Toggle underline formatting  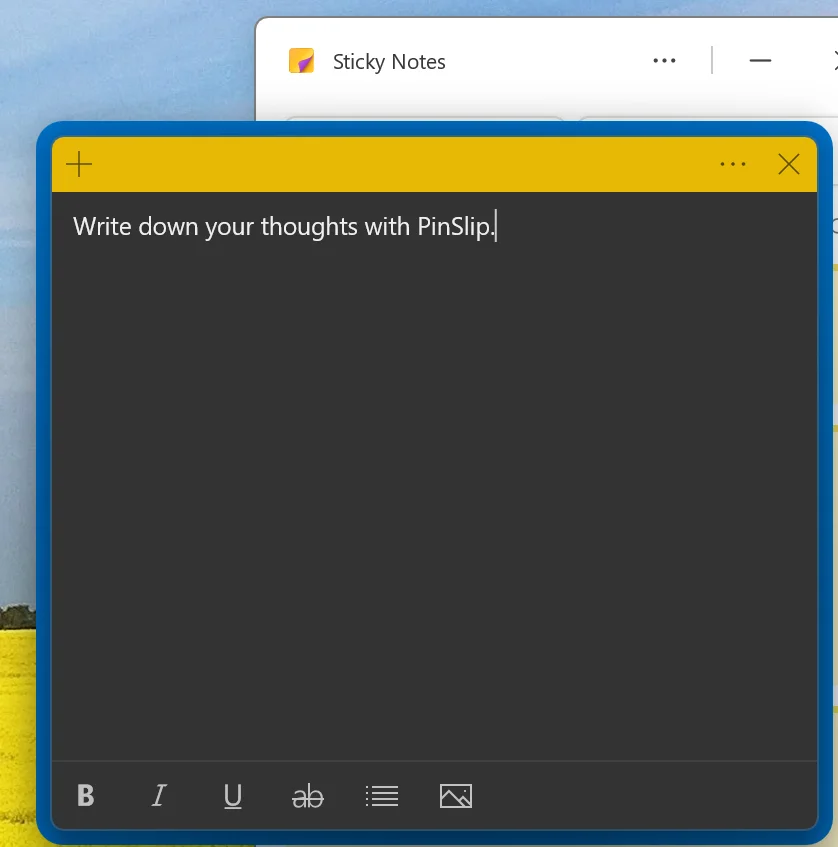point(233,796)
